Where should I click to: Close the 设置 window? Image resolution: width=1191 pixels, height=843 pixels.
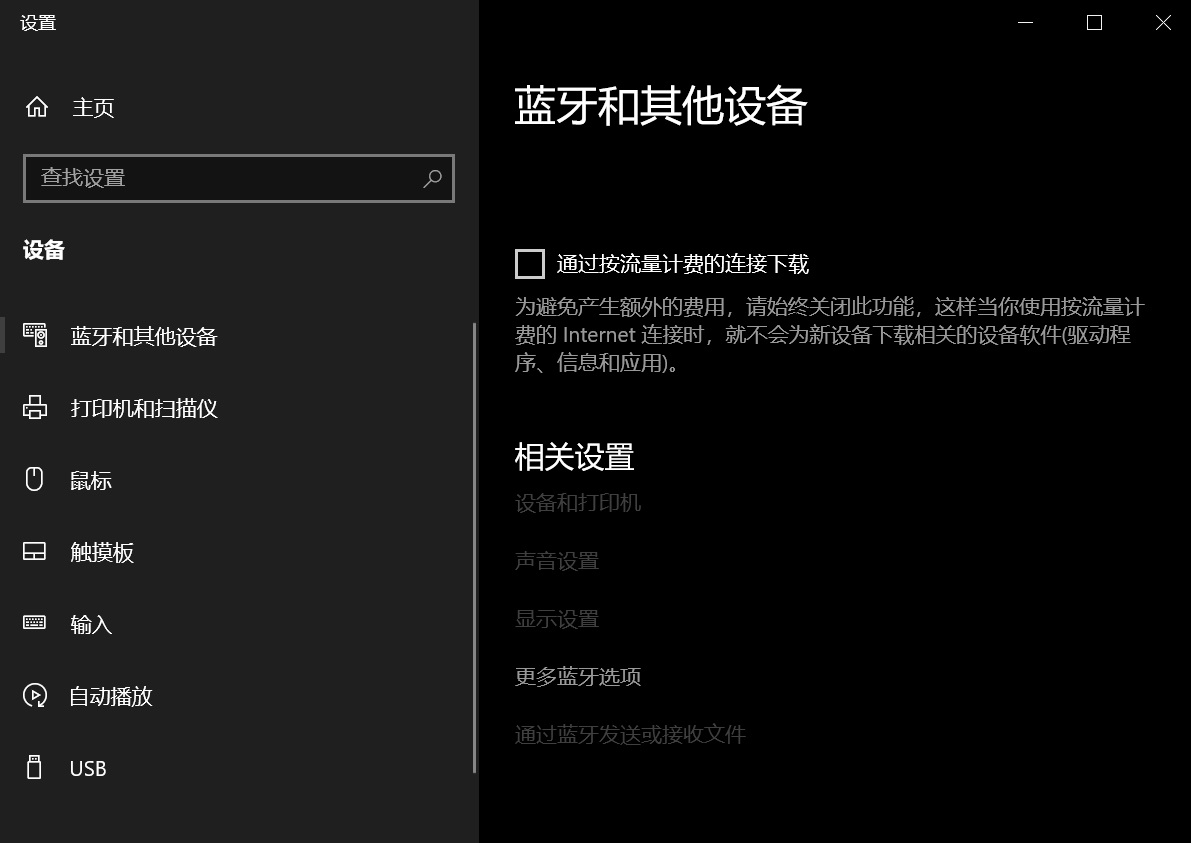tap(1163, 22)
